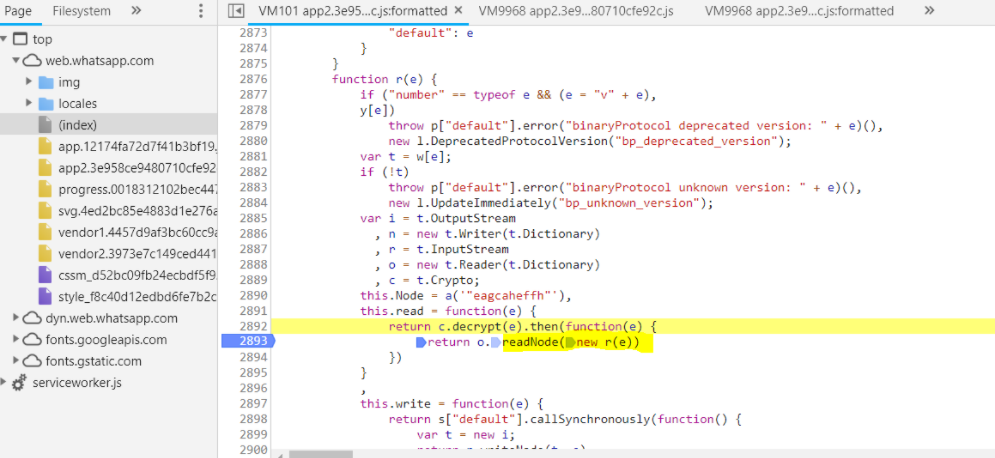
Task: Open the (index) file
Action: [x=77, y=125]
